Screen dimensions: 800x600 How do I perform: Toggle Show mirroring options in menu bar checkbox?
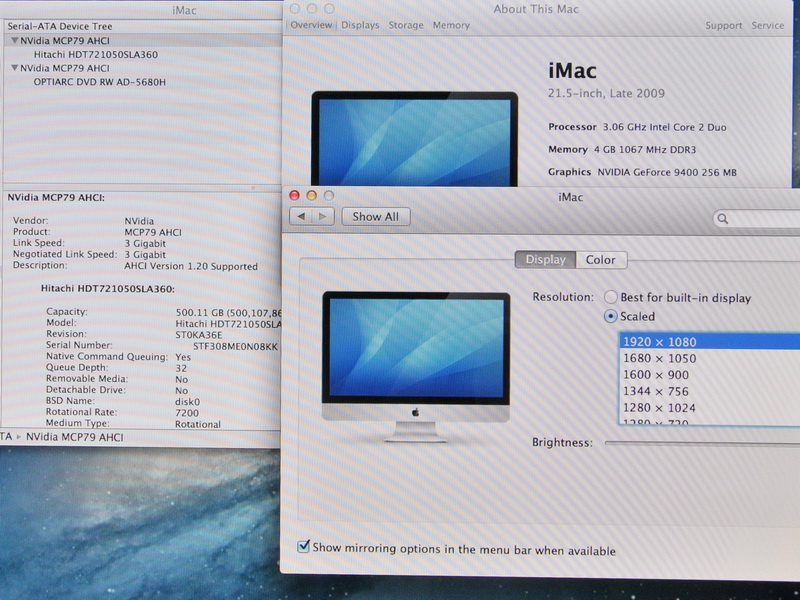click(304, 546)
